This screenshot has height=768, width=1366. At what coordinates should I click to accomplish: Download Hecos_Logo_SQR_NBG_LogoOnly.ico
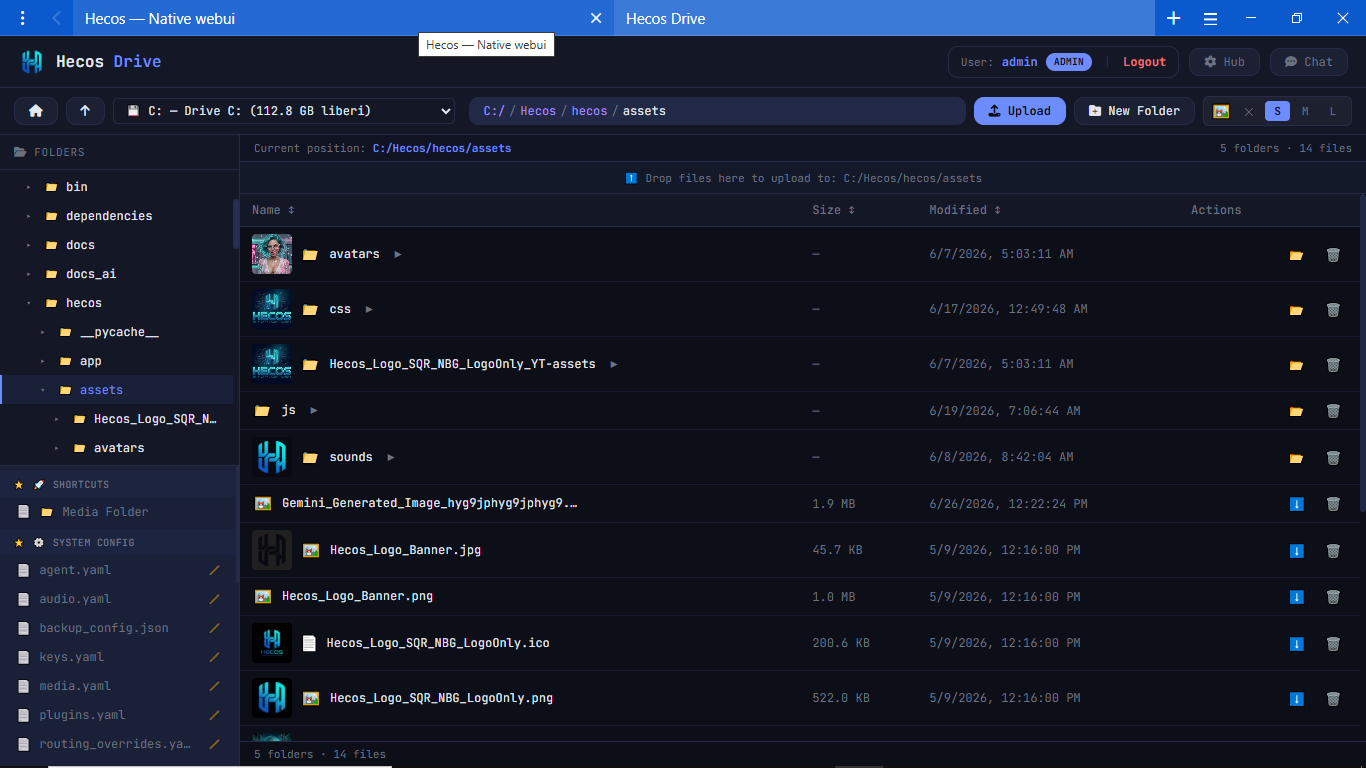pyautogui.click(x=1296, y=644)
